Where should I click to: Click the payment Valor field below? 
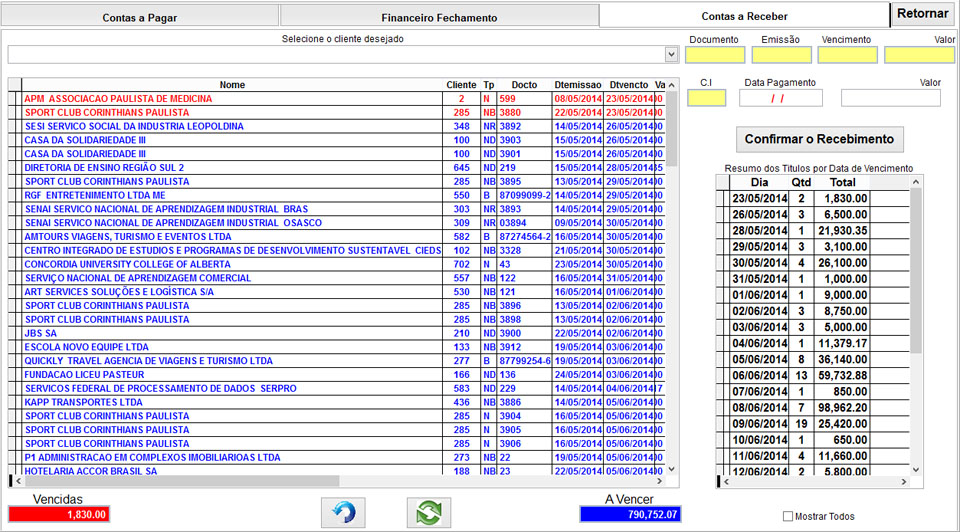[890, 98]
